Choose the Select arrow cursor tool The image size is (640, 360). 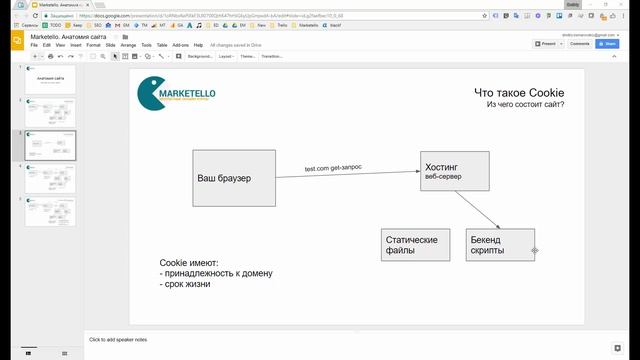115,56
